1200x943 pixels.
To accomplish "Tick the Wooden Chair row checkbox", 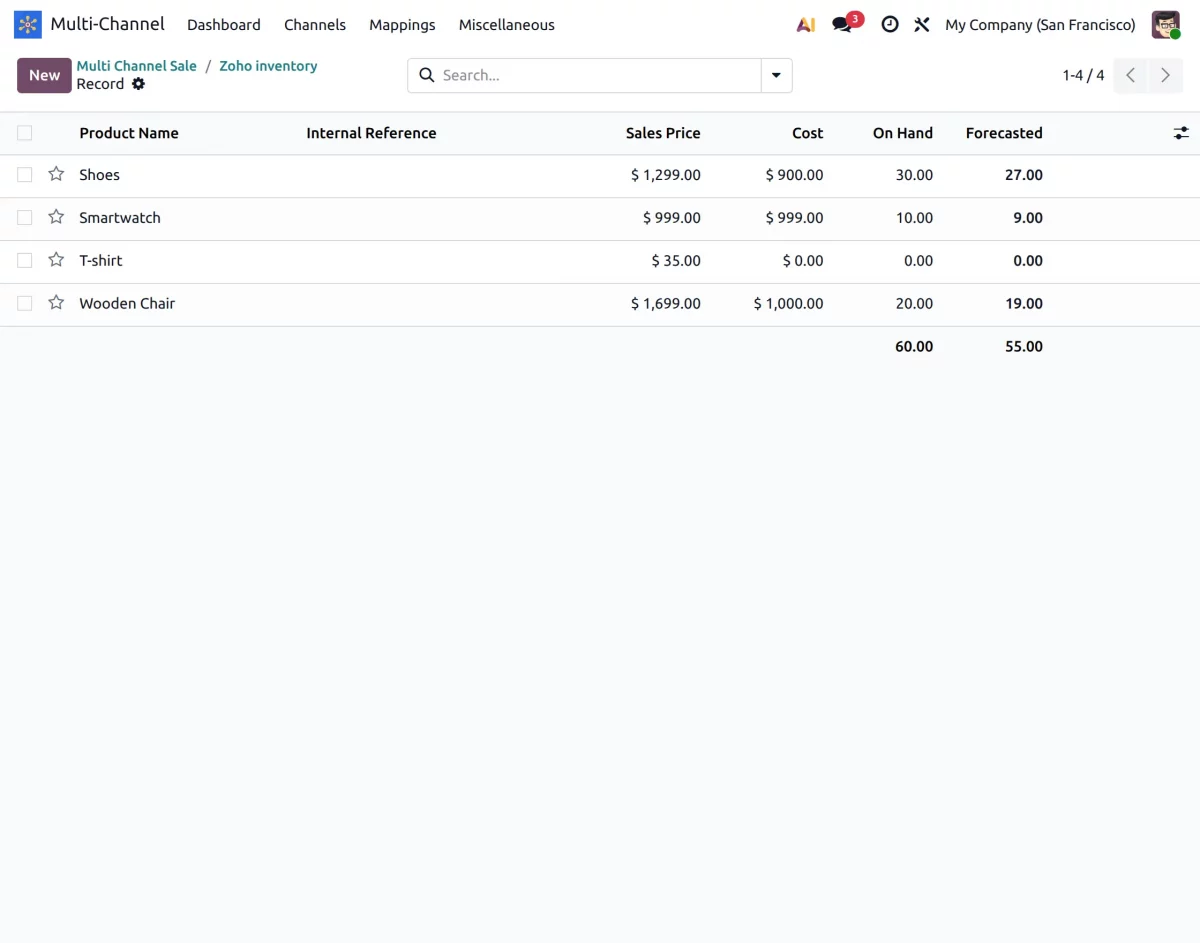I will tap(25, 303).
